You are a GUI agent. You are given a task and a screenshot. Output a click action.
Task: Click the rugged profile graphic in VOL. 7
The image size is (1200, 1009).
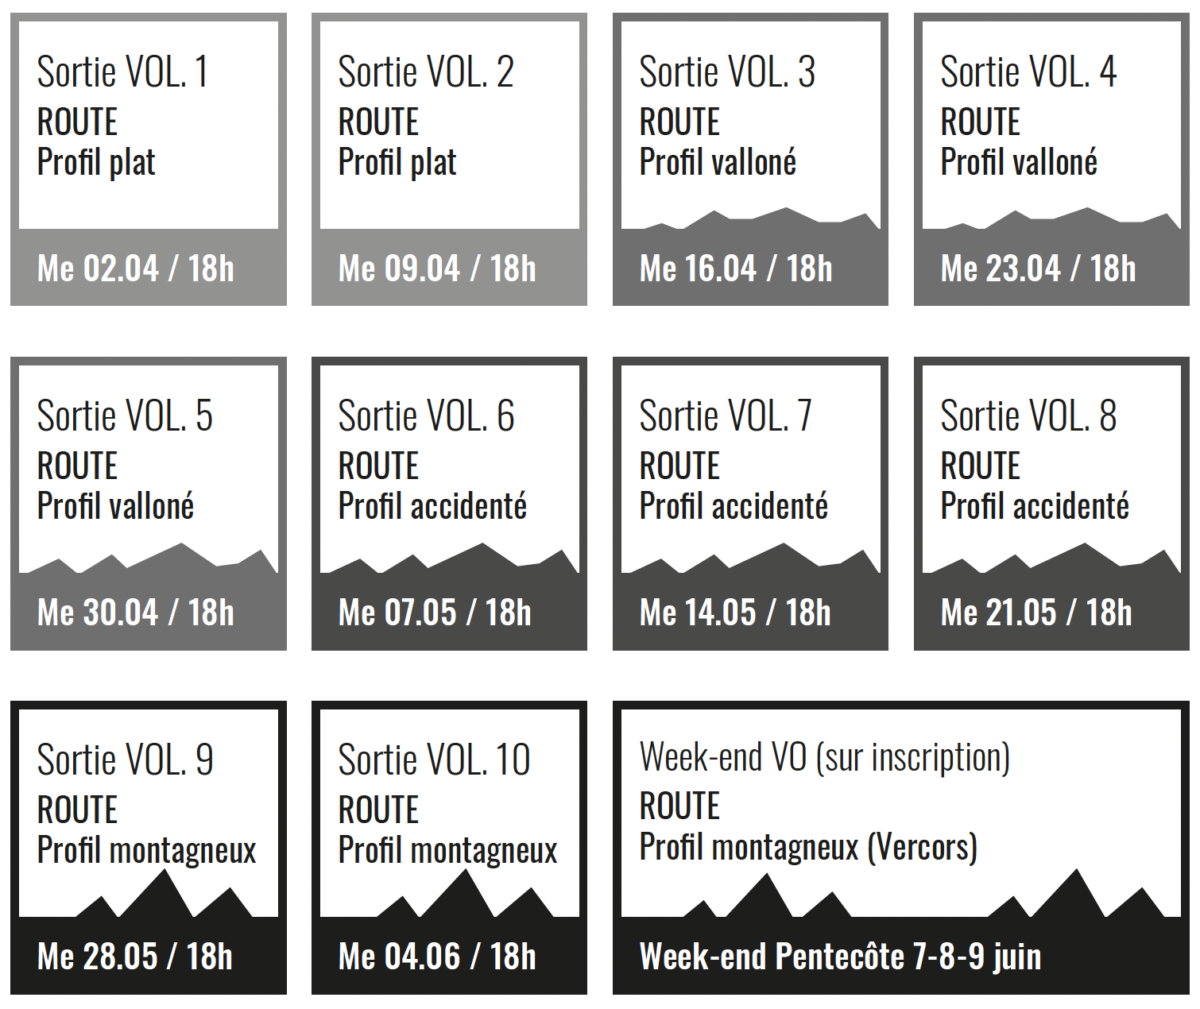(x=750, y=558)
